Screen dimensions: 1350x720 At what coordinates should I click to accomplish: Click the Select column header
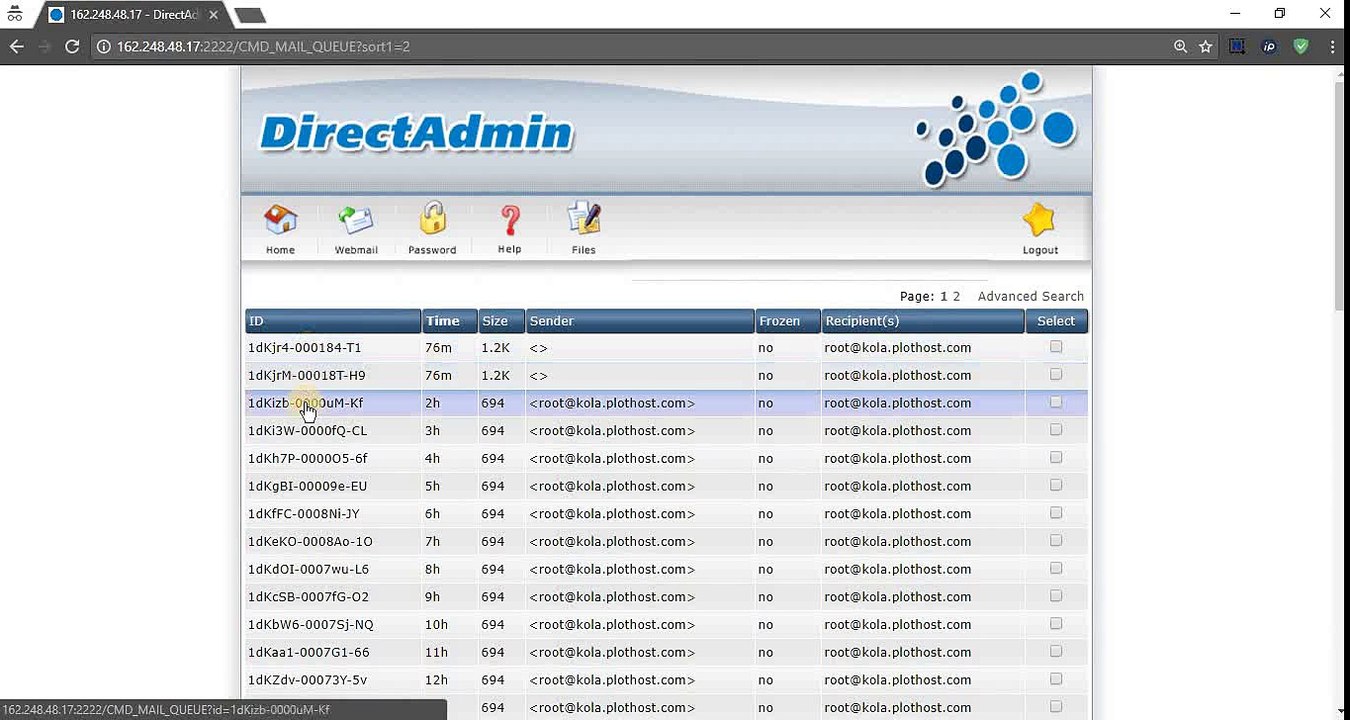coord(1056,321)
